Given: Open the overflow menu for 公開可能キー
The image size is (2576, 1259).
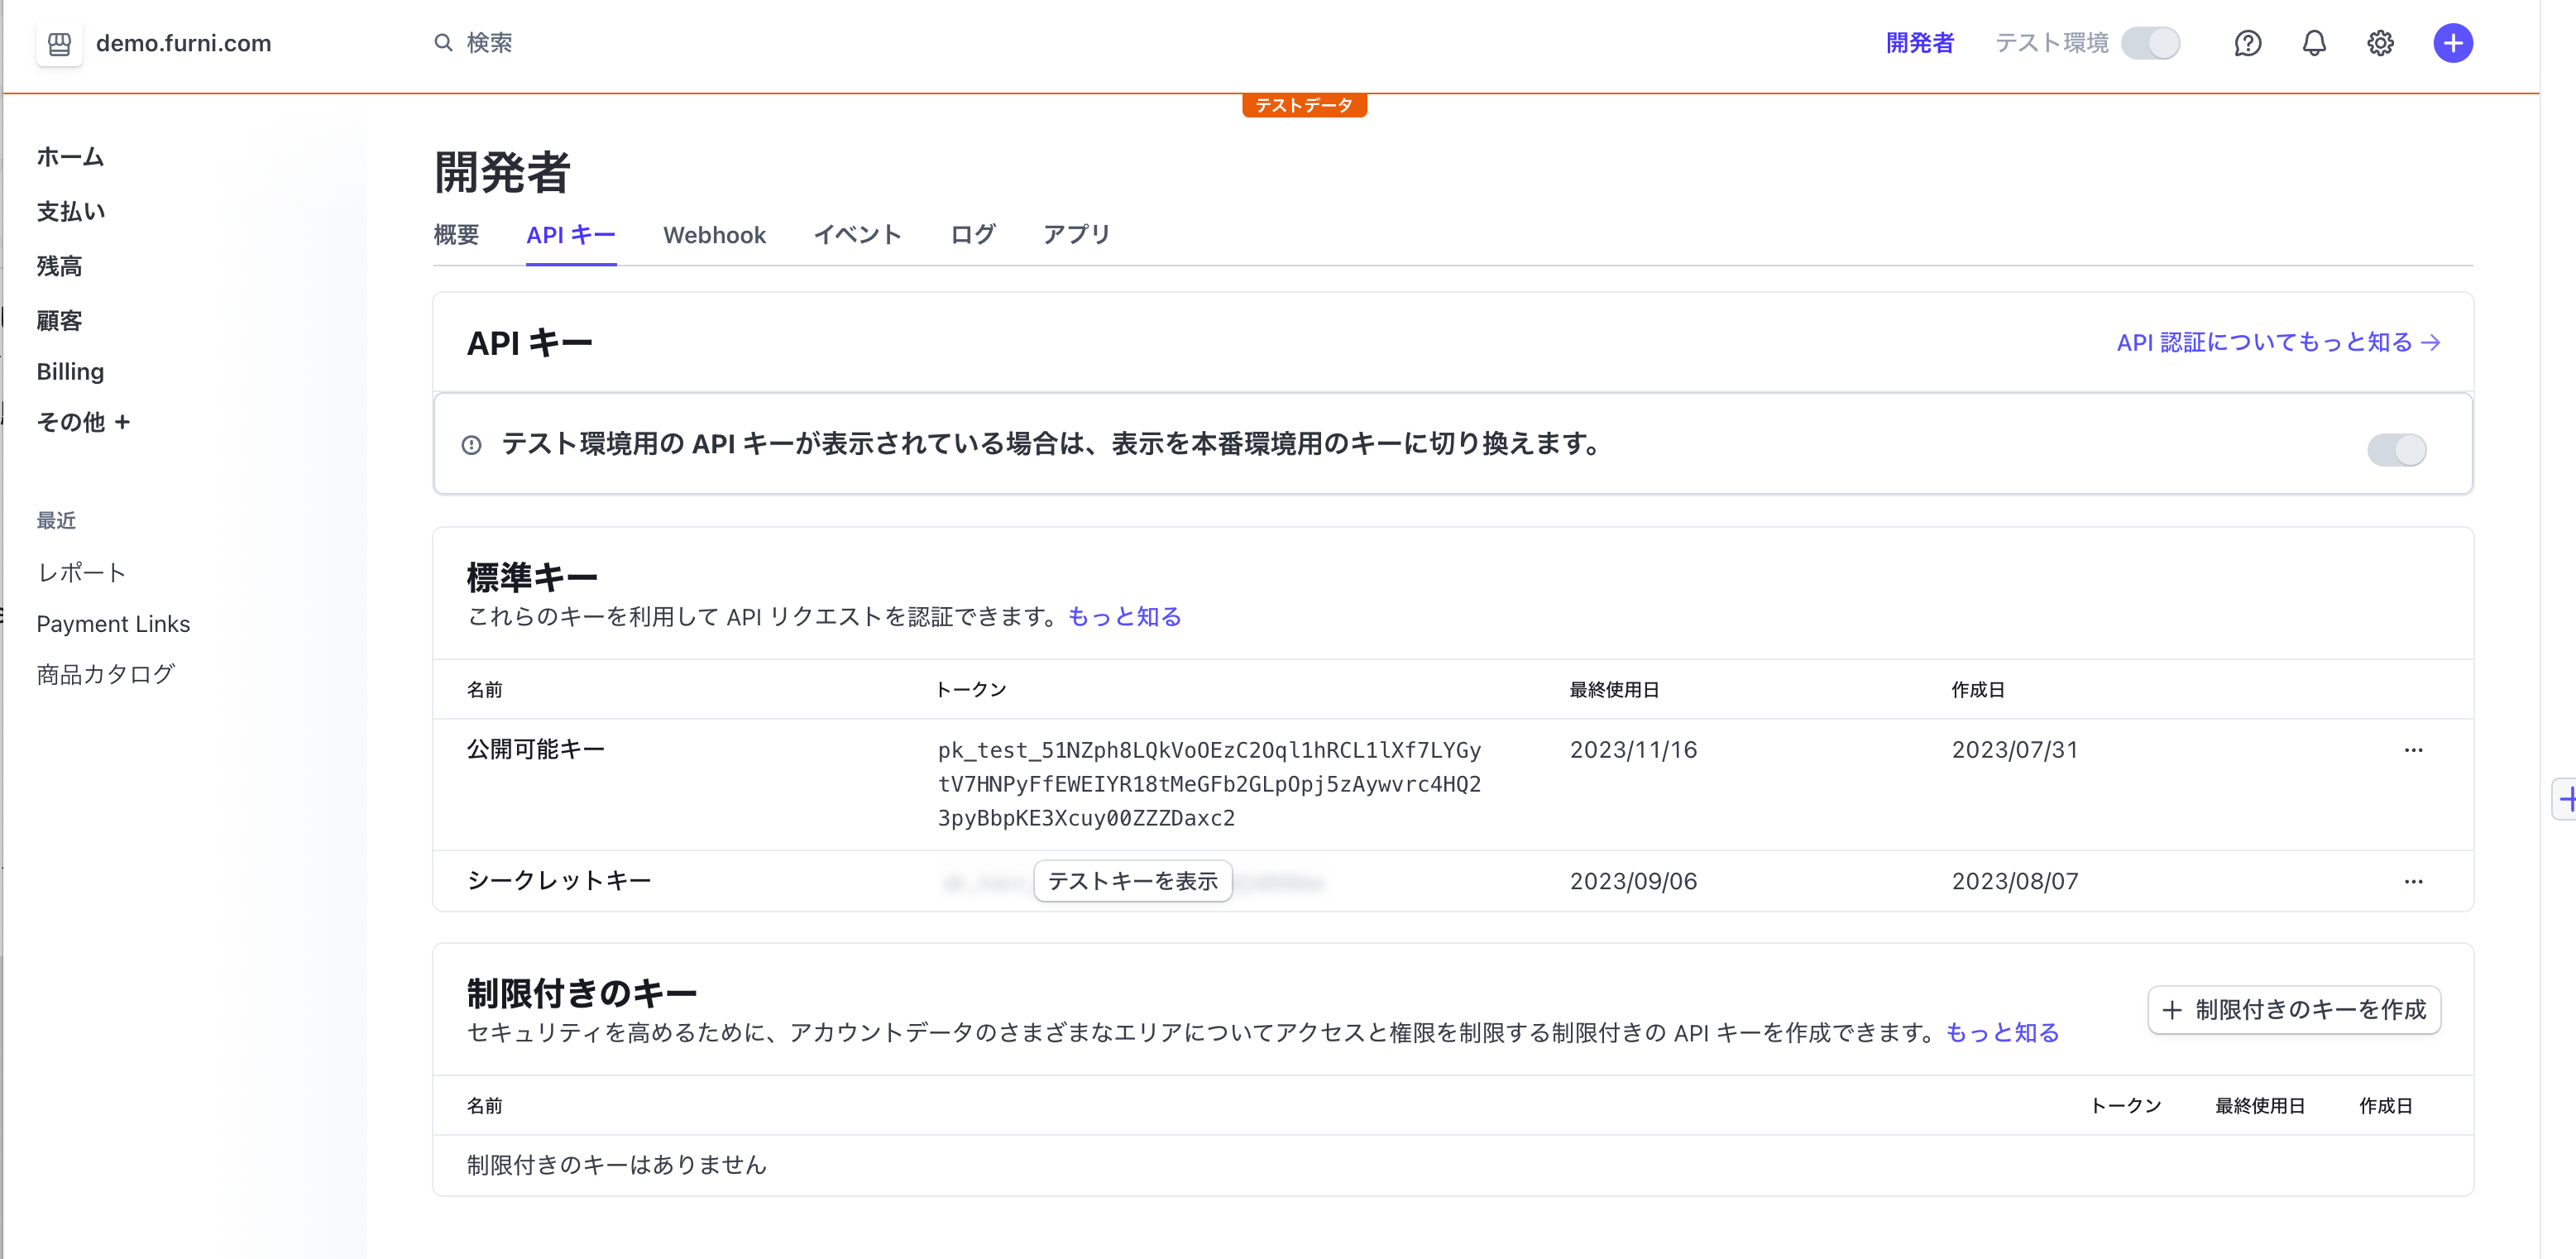Looking at the screenshot, I should pyautogui.click(x=2415, y=750).
